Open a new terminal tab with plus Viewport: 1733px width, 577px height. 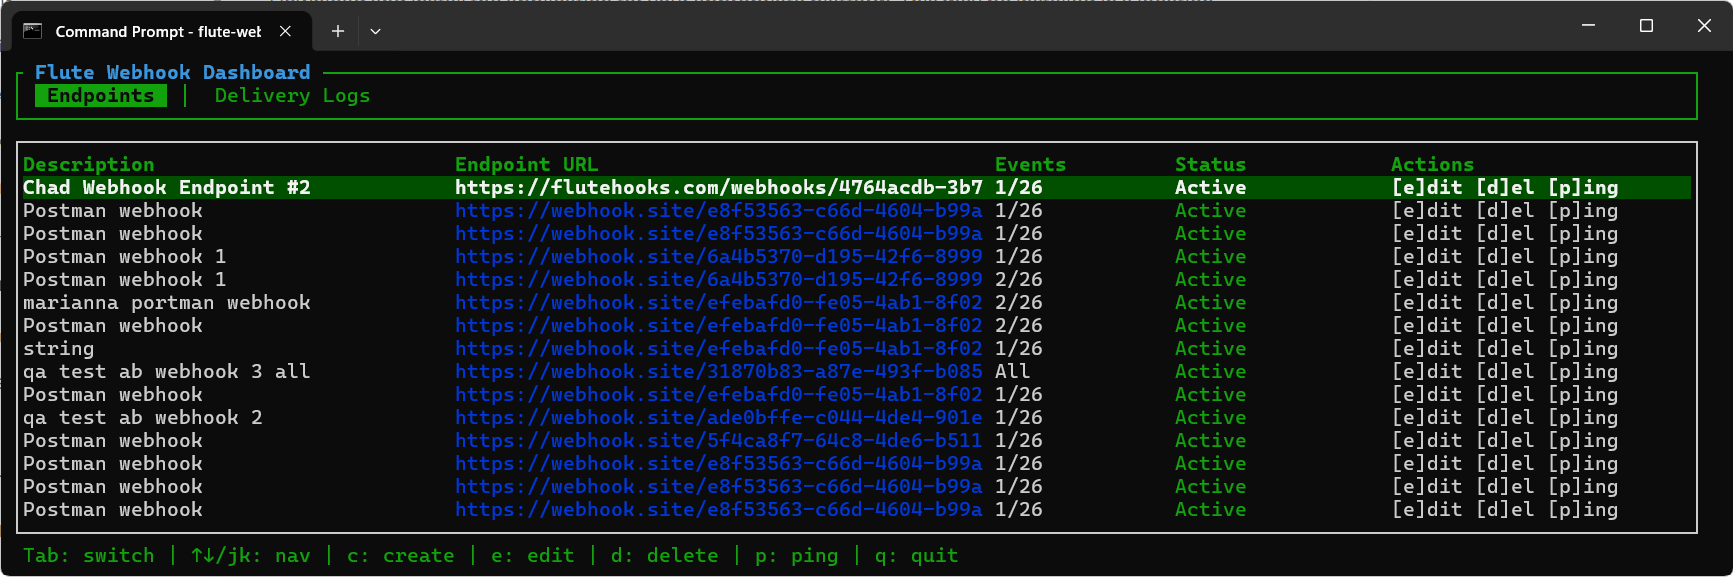point(338,31)
